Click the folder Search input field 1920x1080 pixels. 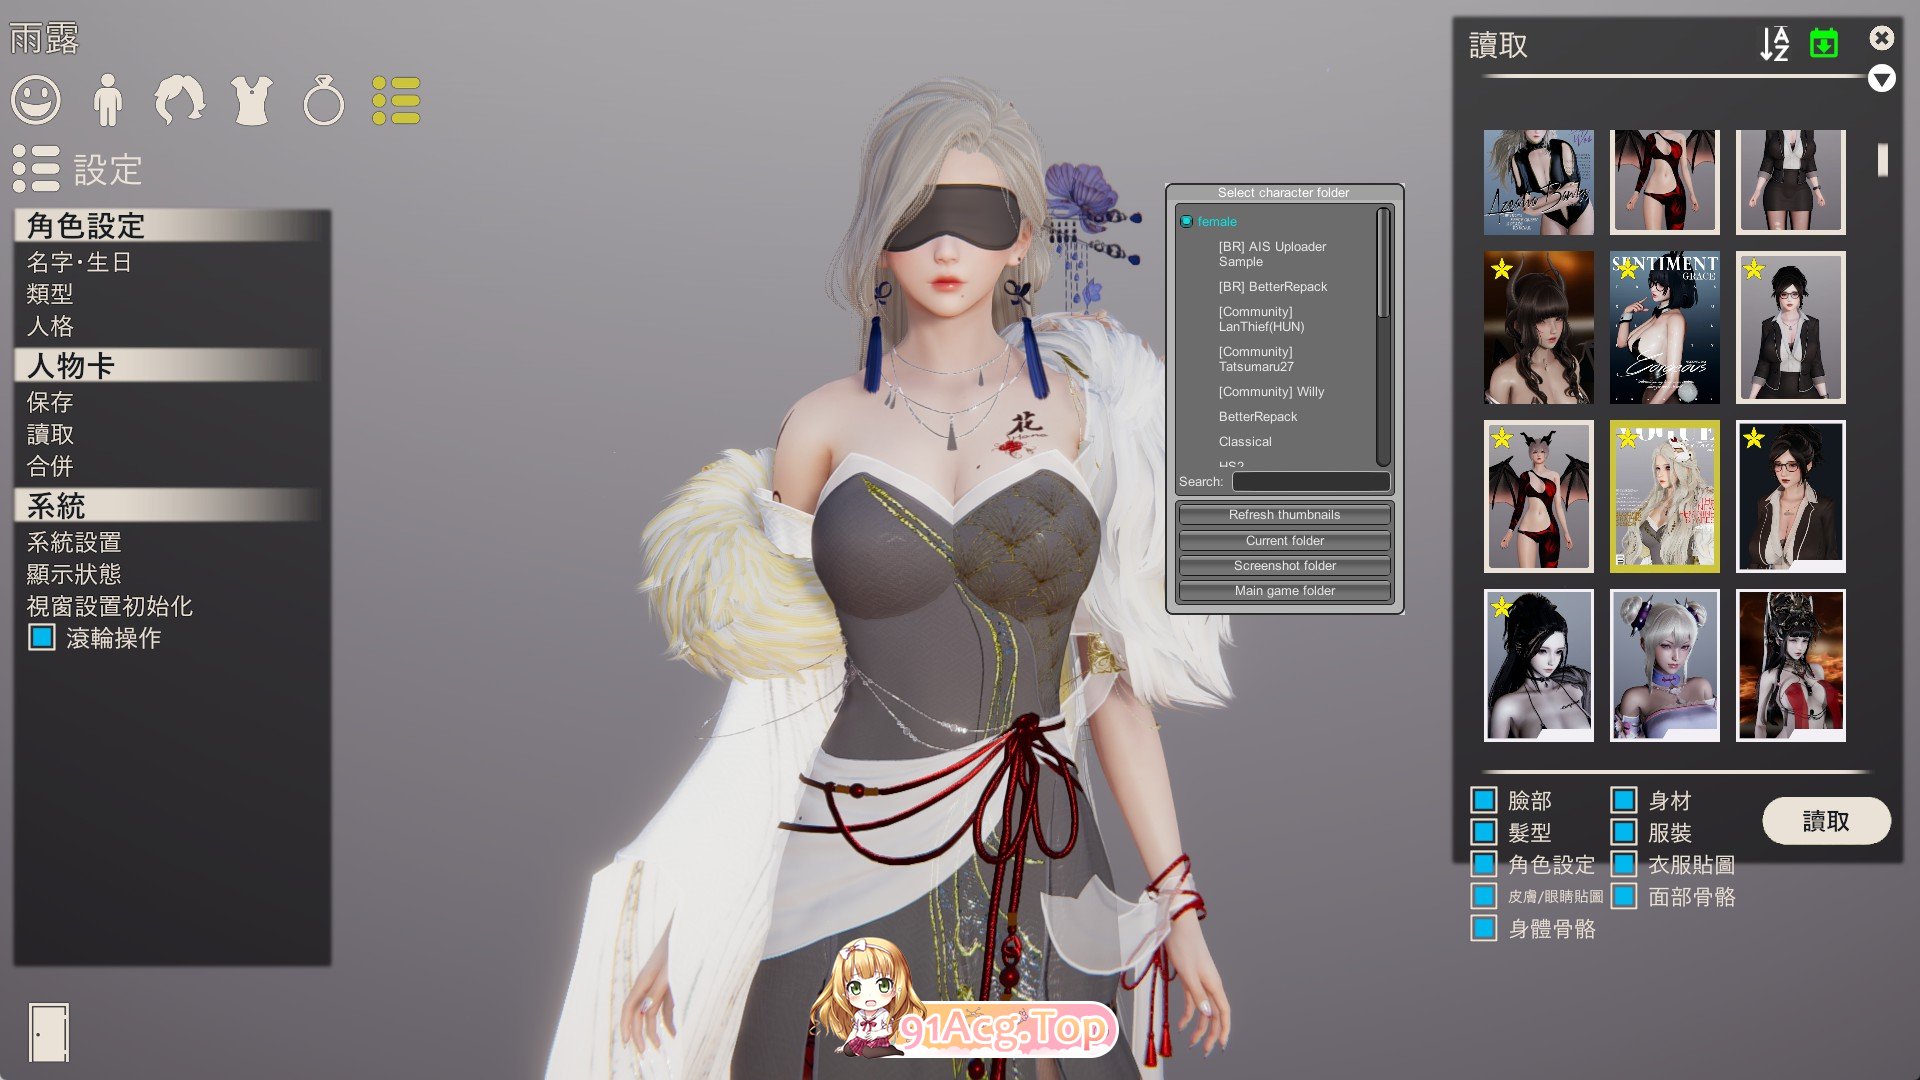pyautogui.click(x=1310, y=482)
